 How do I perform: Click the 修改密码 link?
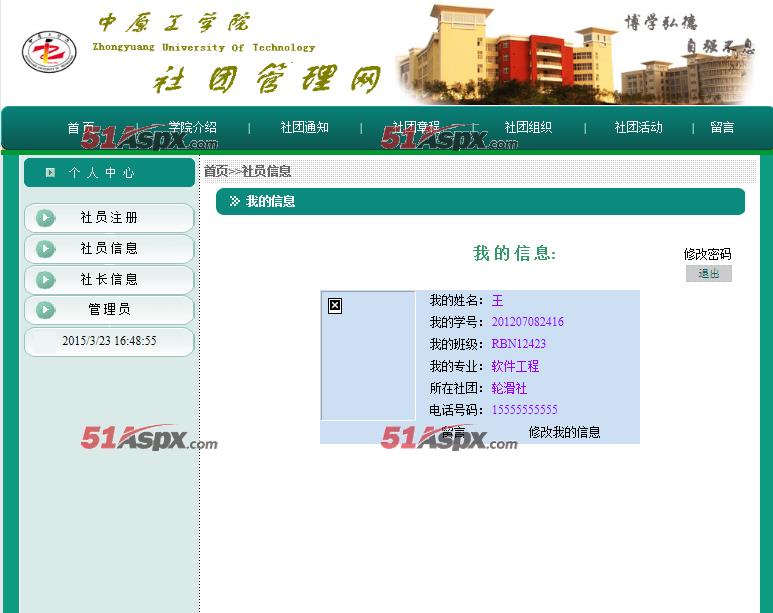click(x=707, y=254)
